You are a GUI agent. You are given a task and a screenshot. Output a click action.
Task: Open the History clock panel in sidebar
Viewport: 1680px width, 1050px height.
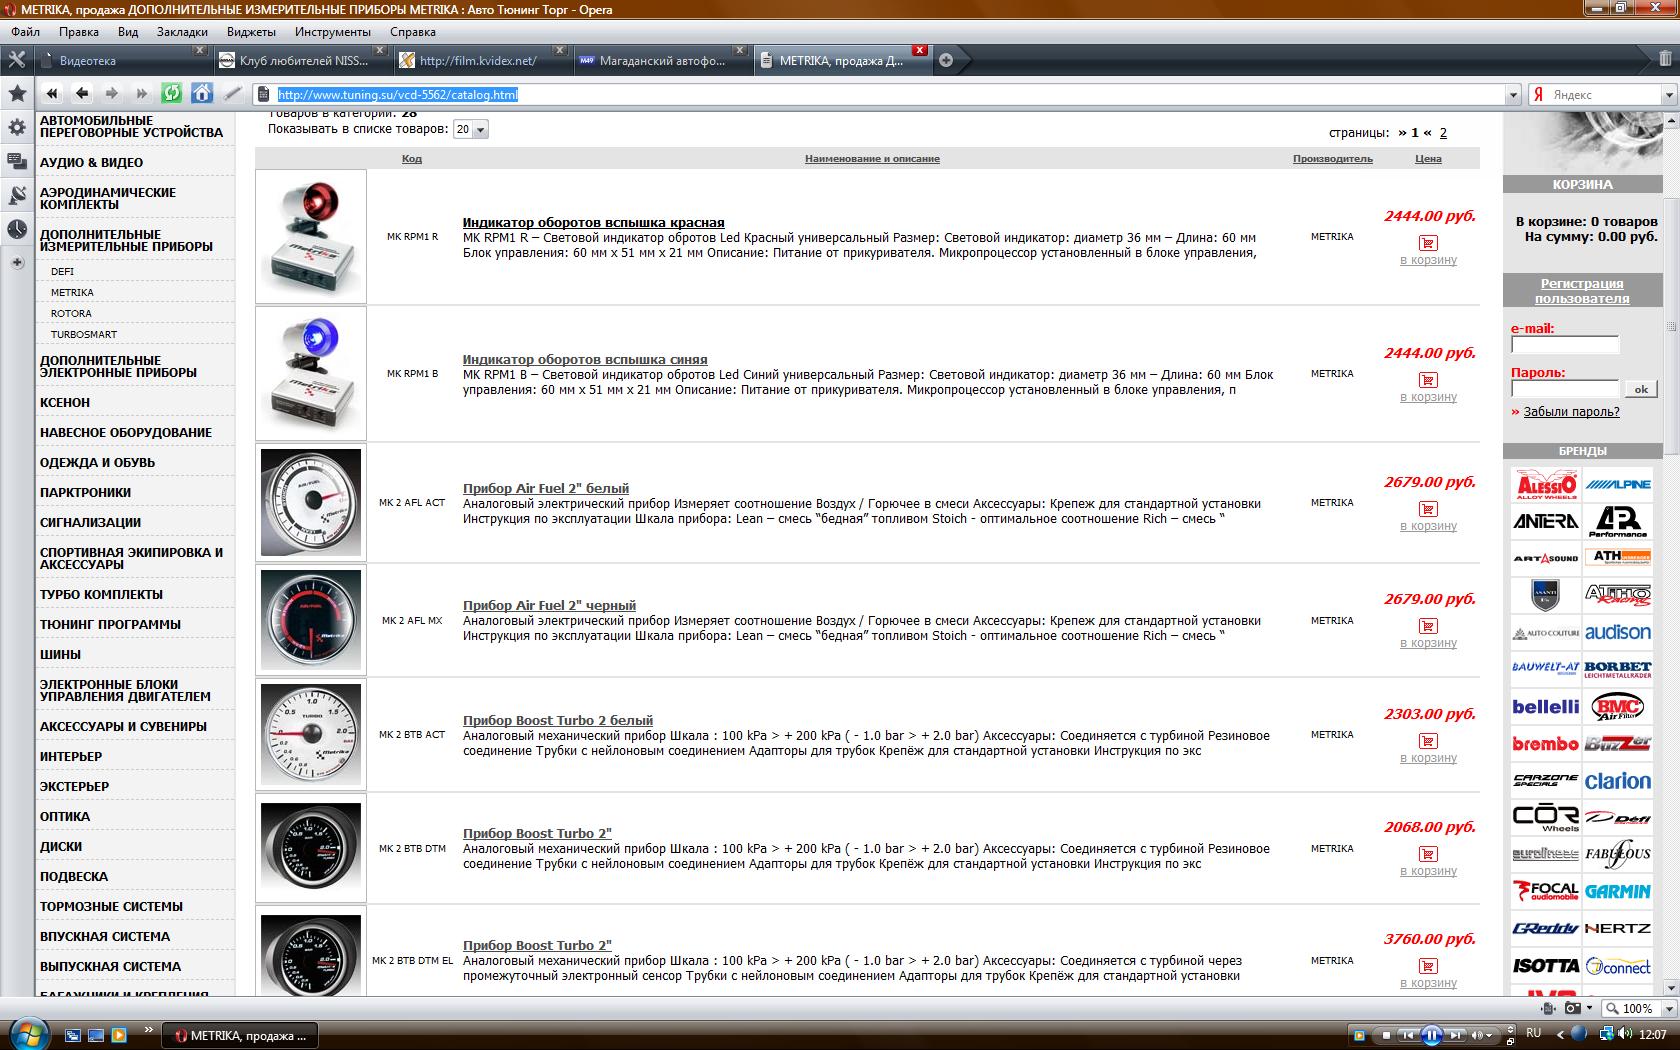click(17, 229)
